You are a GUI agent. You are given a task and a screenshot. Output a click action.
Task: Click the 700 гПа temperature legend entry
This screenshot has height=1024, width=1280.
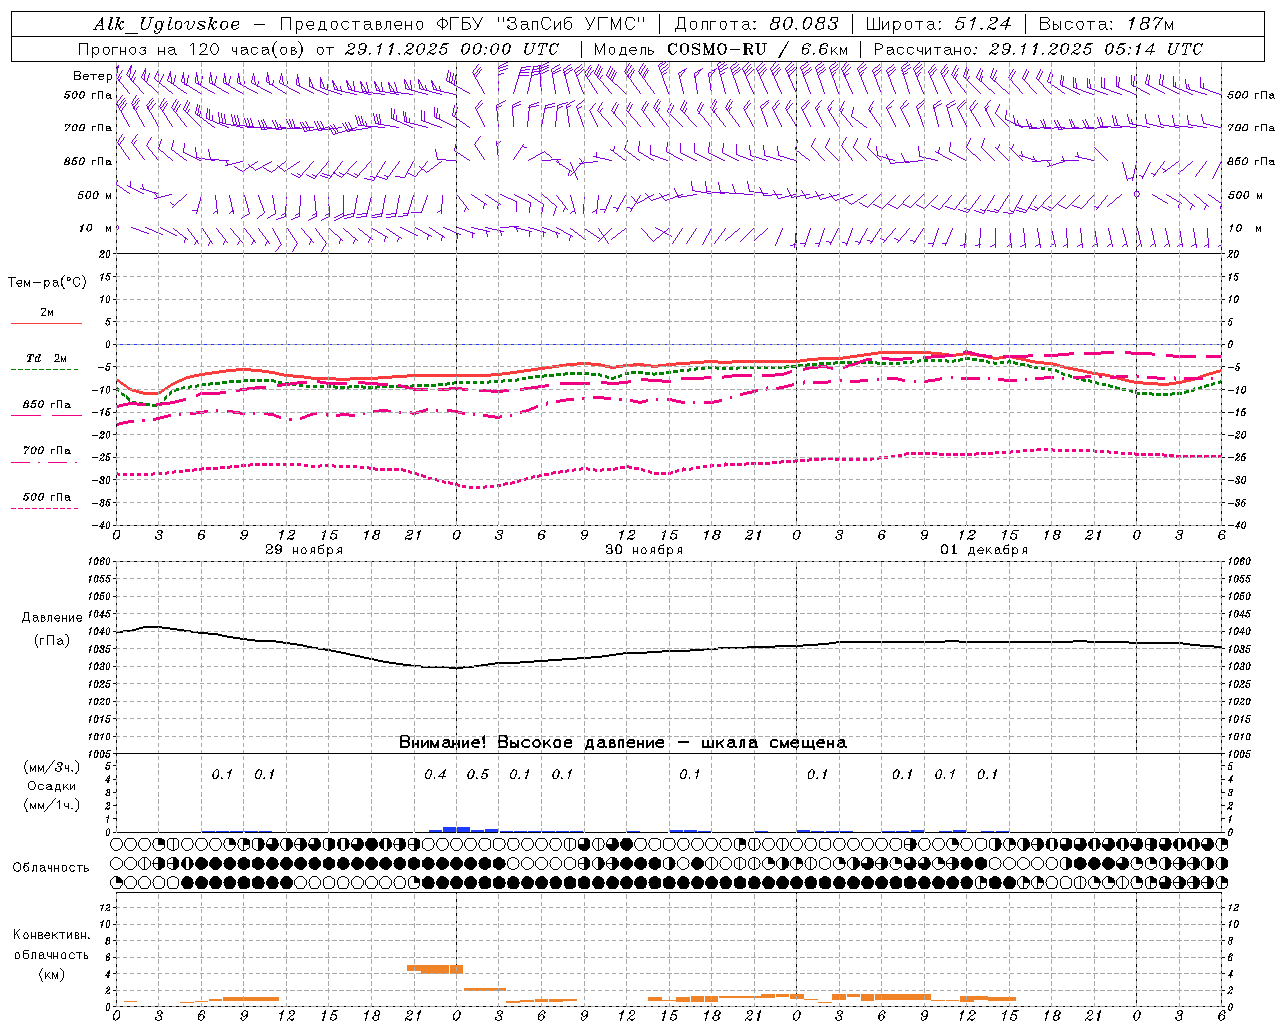coord(46,451)
